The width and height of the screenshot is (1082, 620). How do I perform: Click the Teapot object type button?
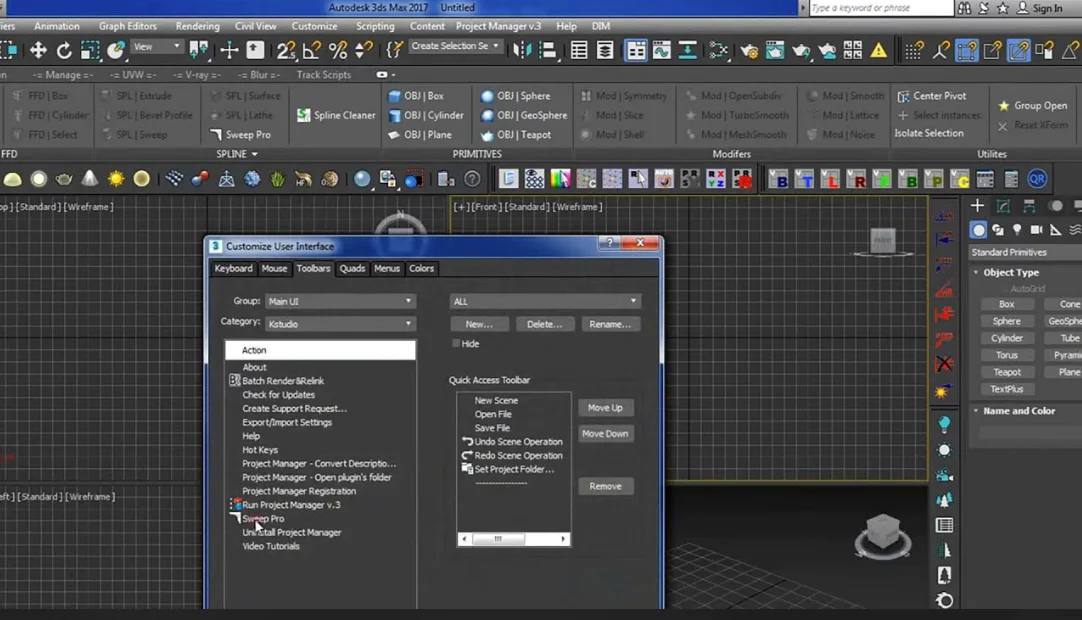click(x=1007, y=372)
